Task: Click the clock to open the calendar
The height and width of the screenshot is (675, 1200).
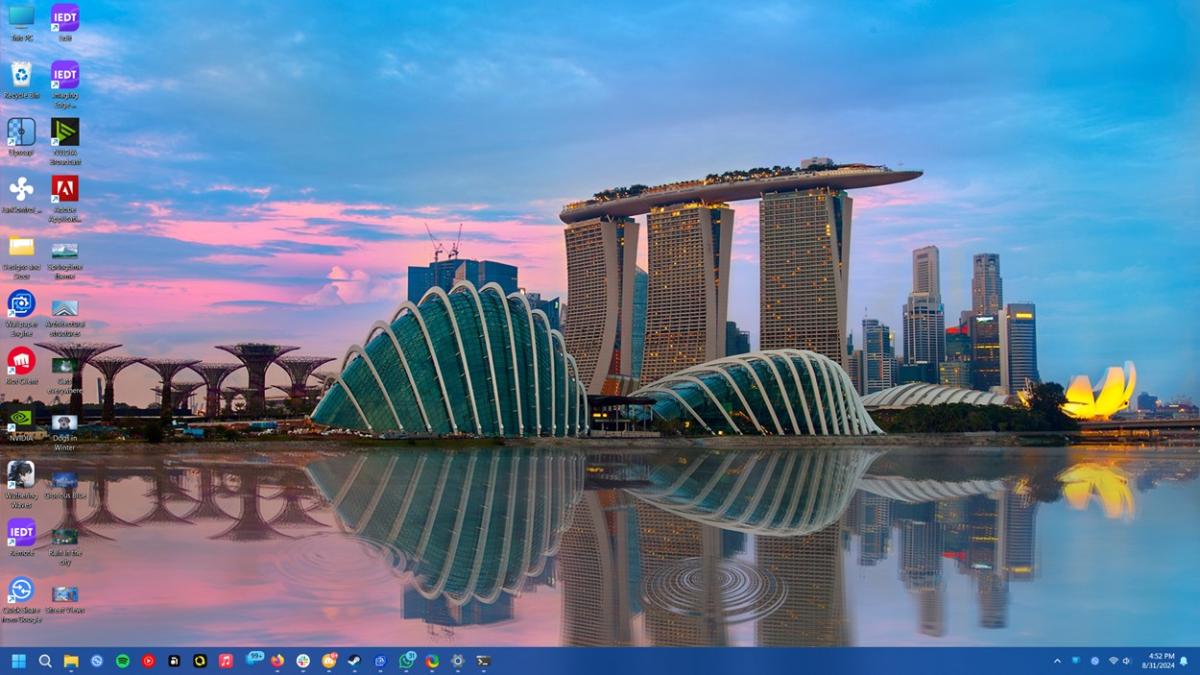Action: pos(1160,661)
